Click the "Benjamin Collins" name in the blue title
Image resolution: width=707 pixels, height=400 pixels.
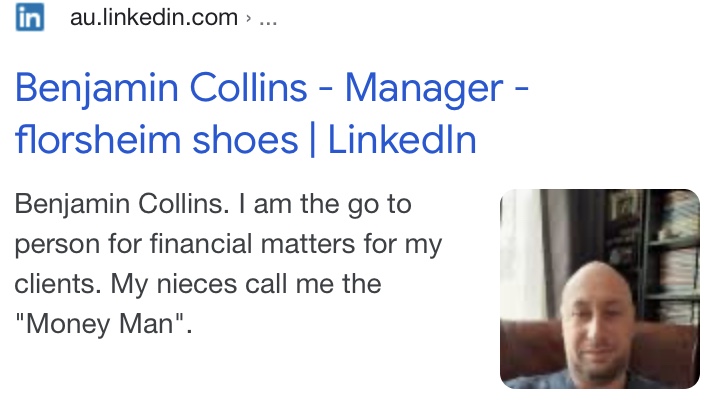tap(161, 89)
